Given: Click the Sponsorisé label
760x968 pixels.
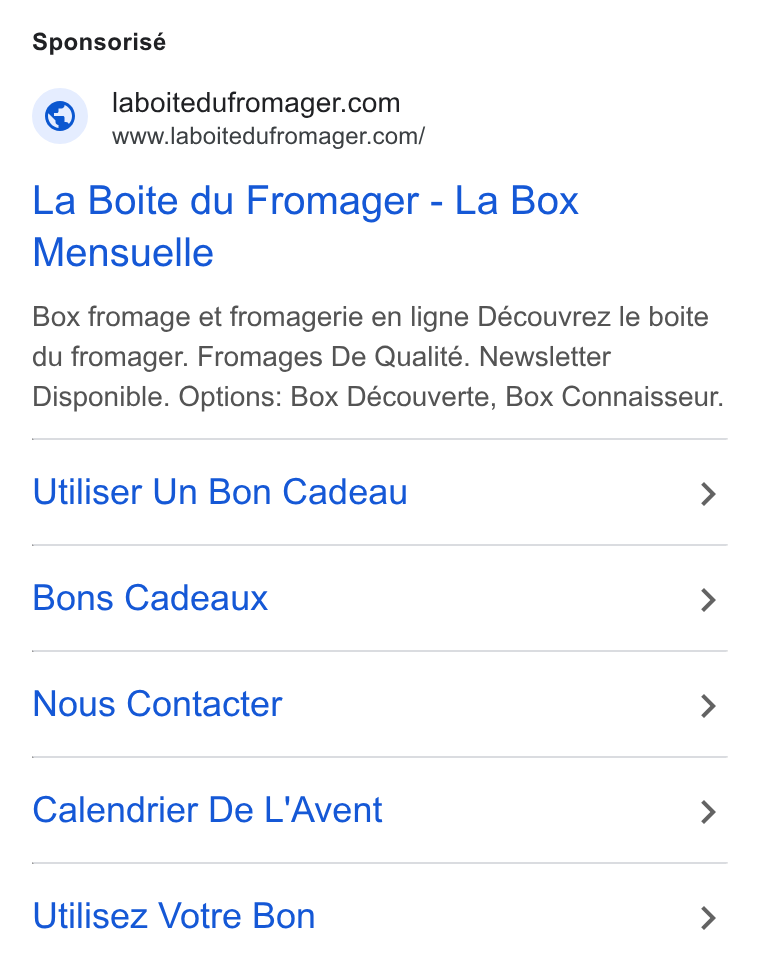Looking at the screenshot, I should (99, 42).
